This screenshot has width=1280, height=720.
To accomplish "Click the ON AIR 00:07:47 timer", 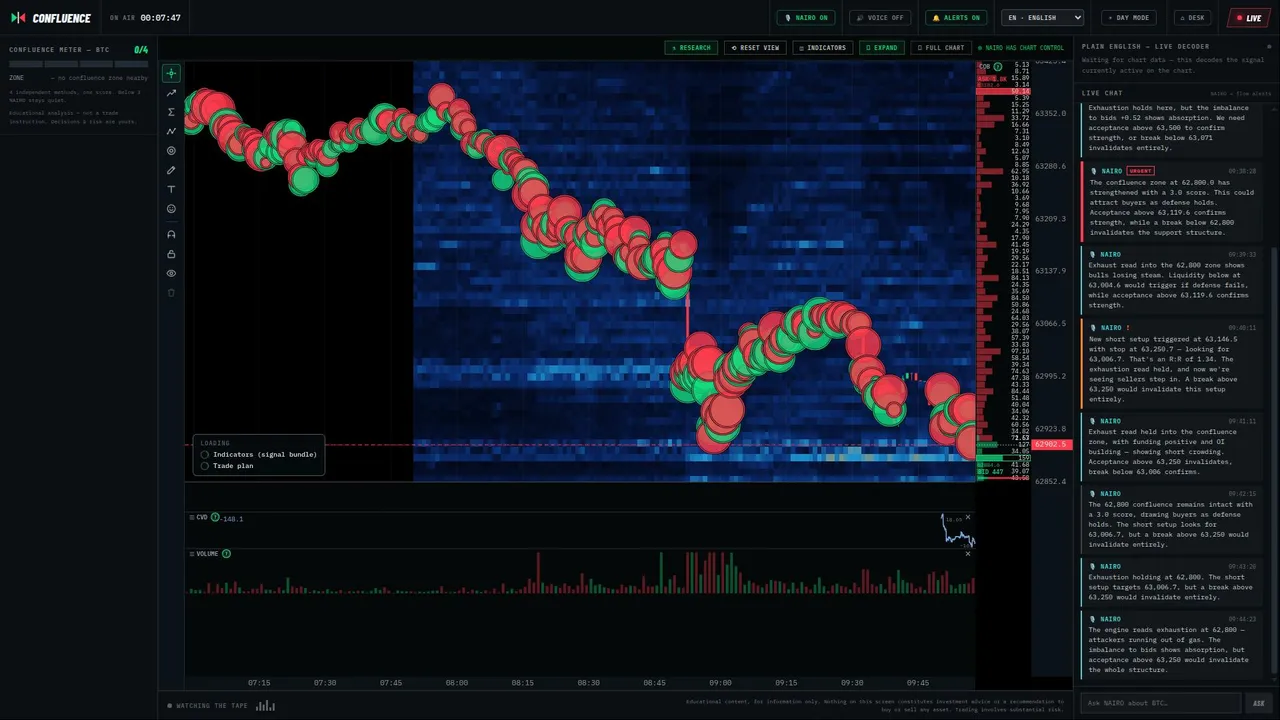I will point(145,18).
